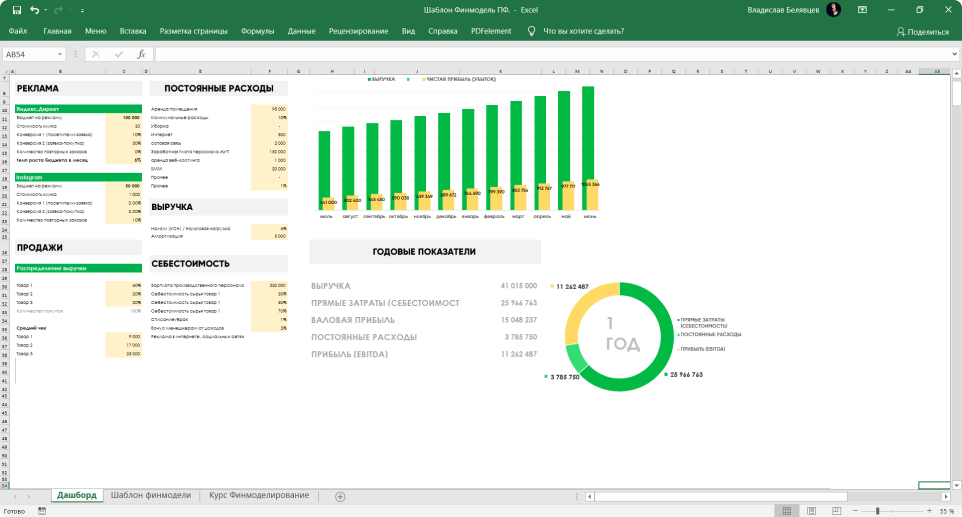
Task: Click the user profile avatar
Action: point(833,10)
